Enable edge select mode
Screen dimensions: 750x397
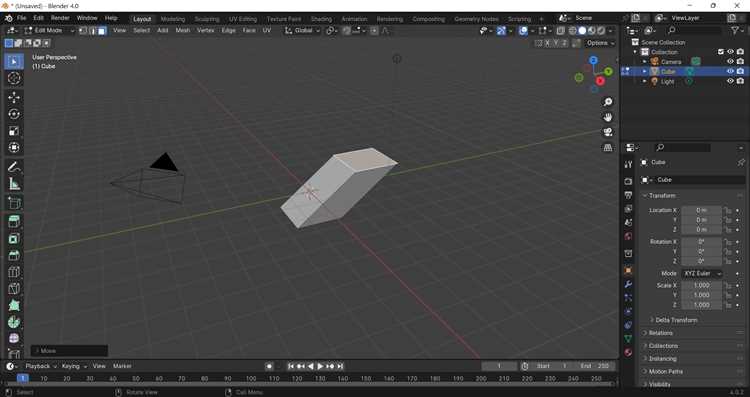tap(92, 31)
